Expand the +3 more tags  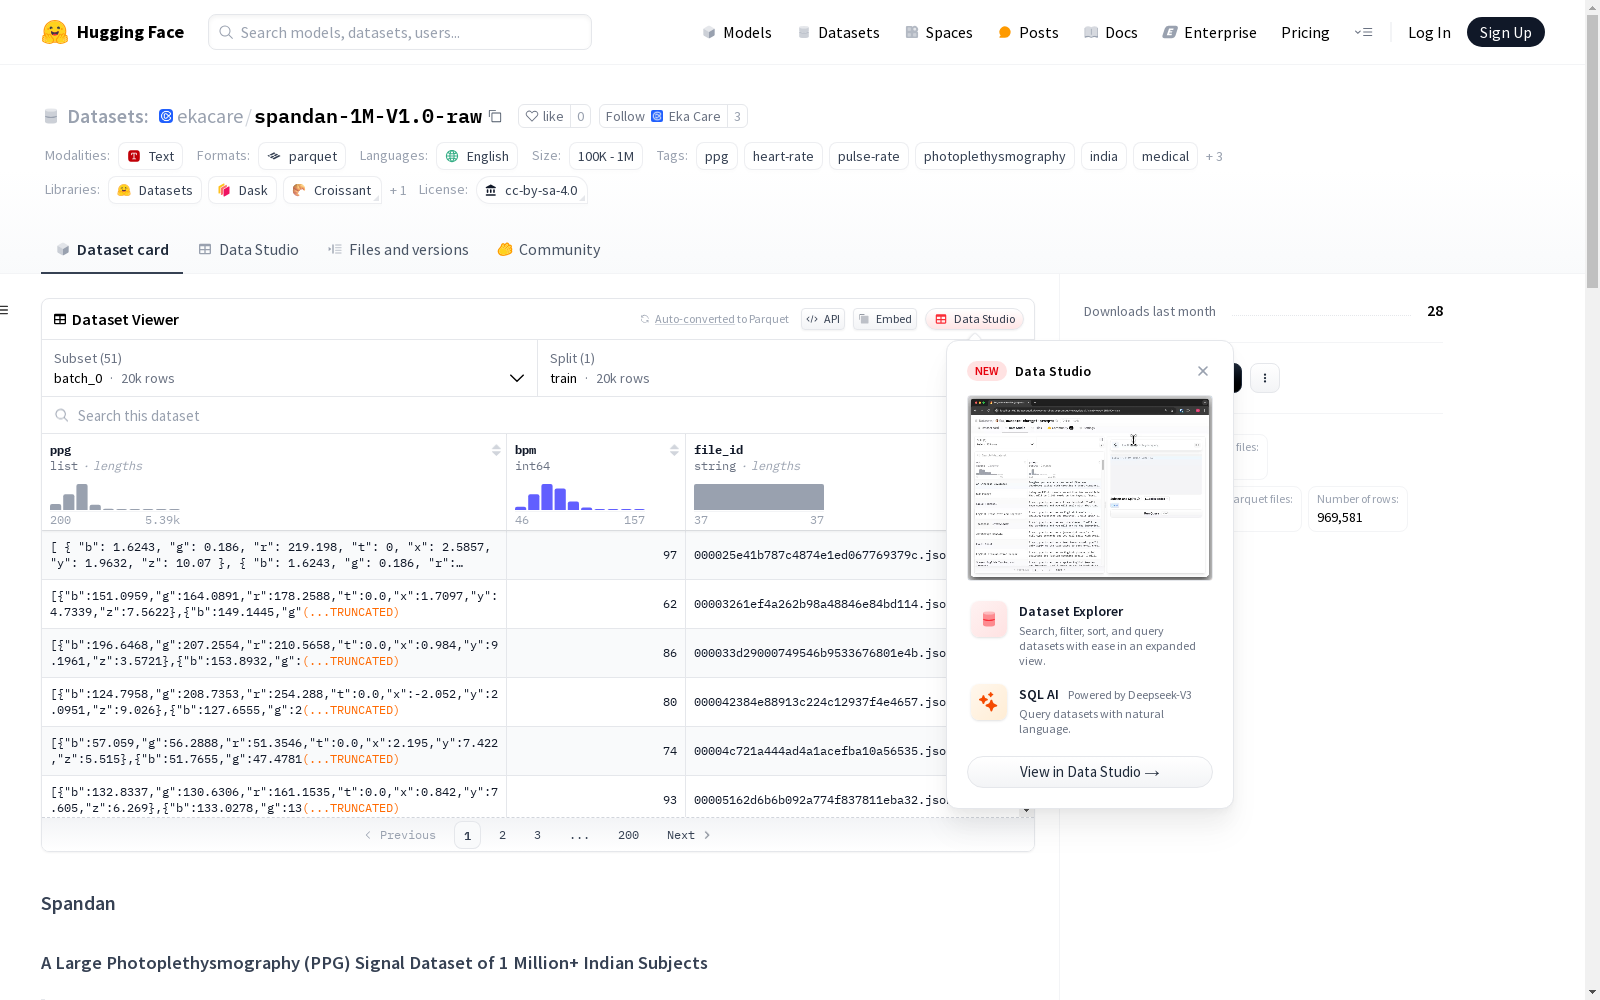point(1214,156)
